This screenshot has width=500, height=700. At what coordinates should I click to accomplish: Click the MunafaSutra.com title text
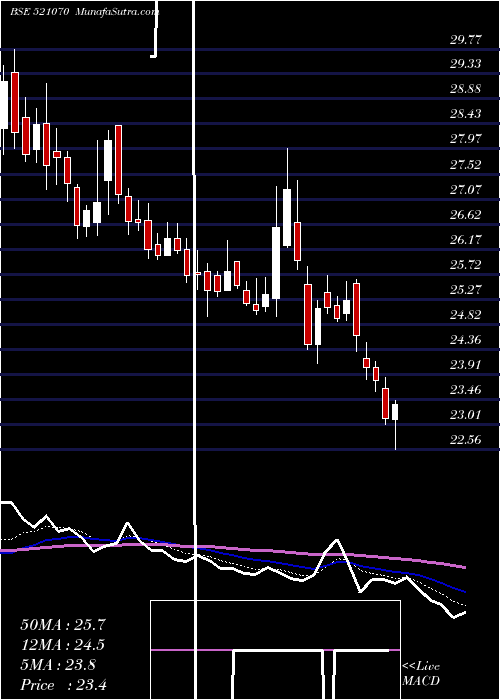pos(117,12)
